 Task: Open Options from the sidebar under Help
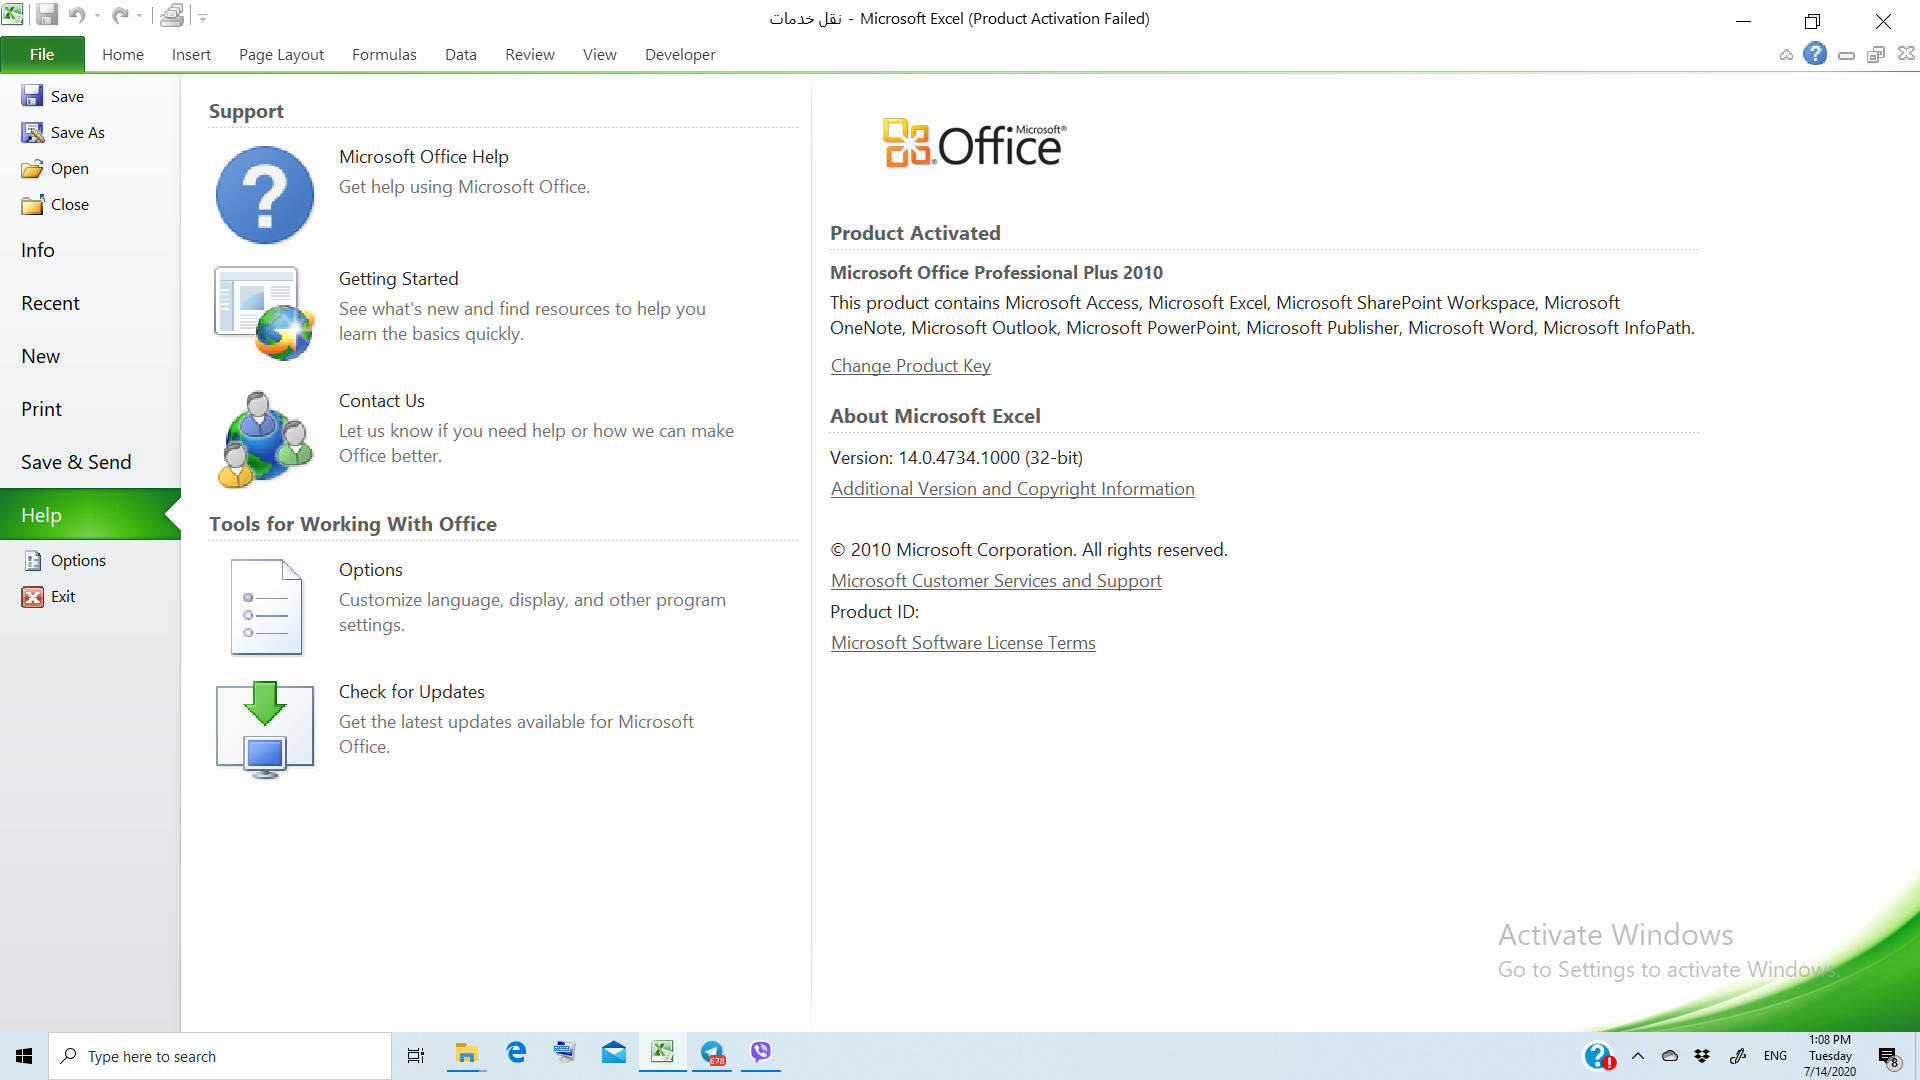click(64, 560)
